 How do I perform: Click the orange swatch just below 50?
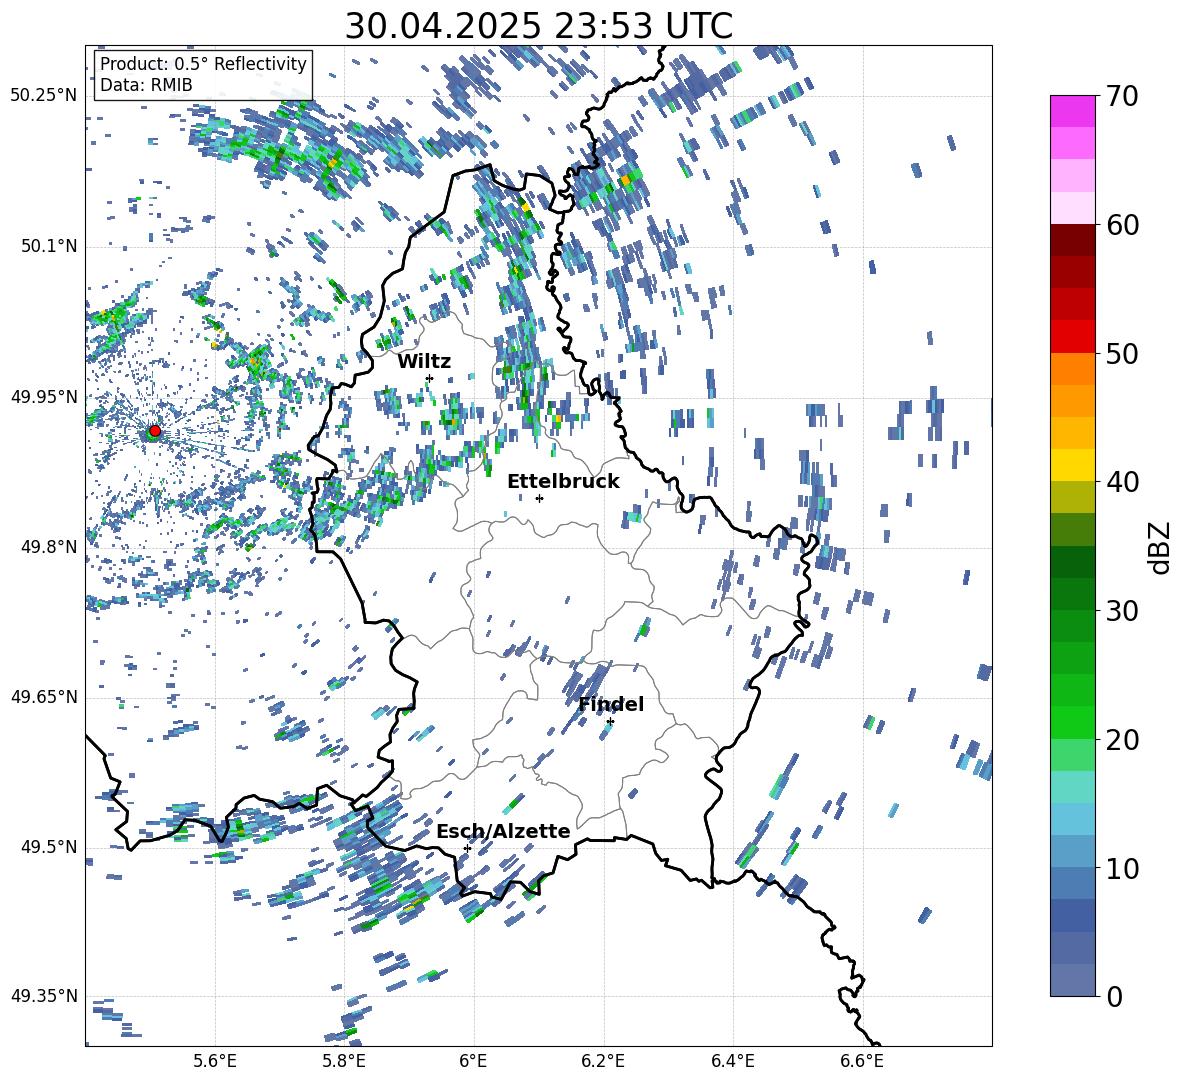(1072, 369)
